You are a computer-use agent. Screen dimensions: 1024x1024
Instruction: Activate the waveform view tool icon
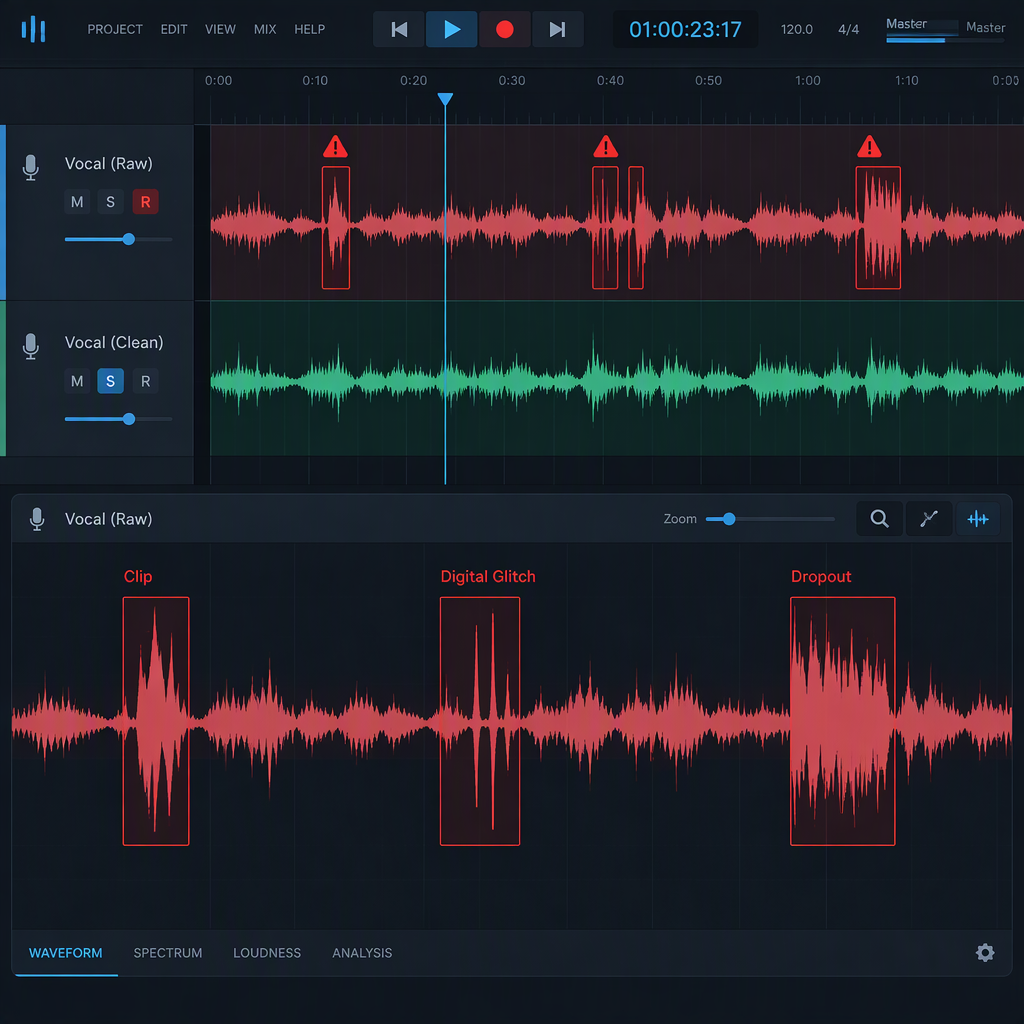(978, 519)
